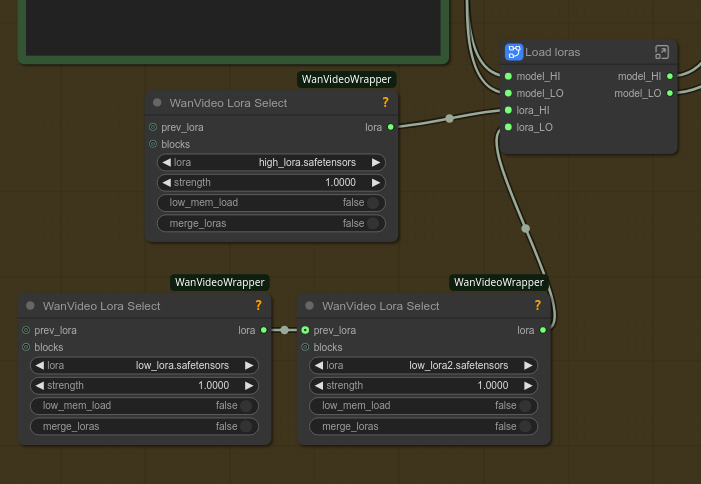Image resolution: width=701 pixels, height=484 pixels.
Task: Edit strength value in low_lora2 node
Action: click(x=423, y=385)
